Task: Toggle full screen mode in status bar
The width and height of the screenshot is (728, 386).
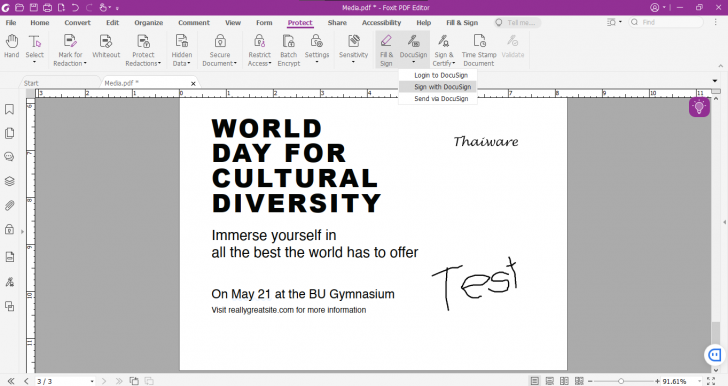Action: (x=711, y=381)
